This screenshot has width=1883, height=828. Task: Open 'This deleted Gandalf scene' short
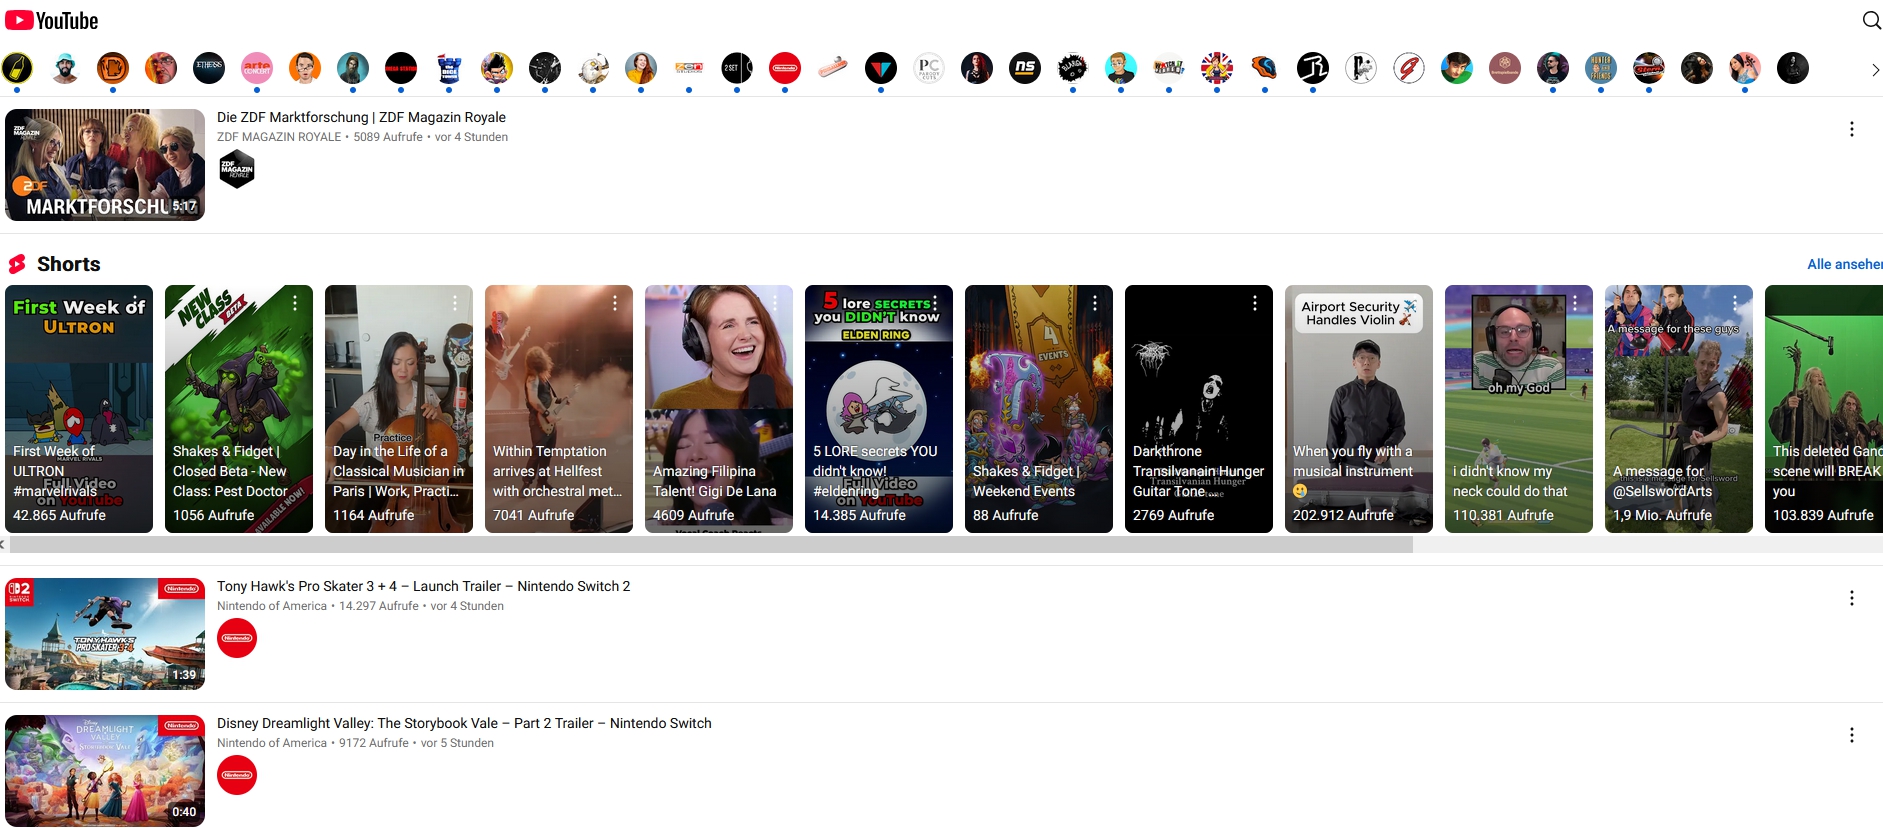(1824, 409)
